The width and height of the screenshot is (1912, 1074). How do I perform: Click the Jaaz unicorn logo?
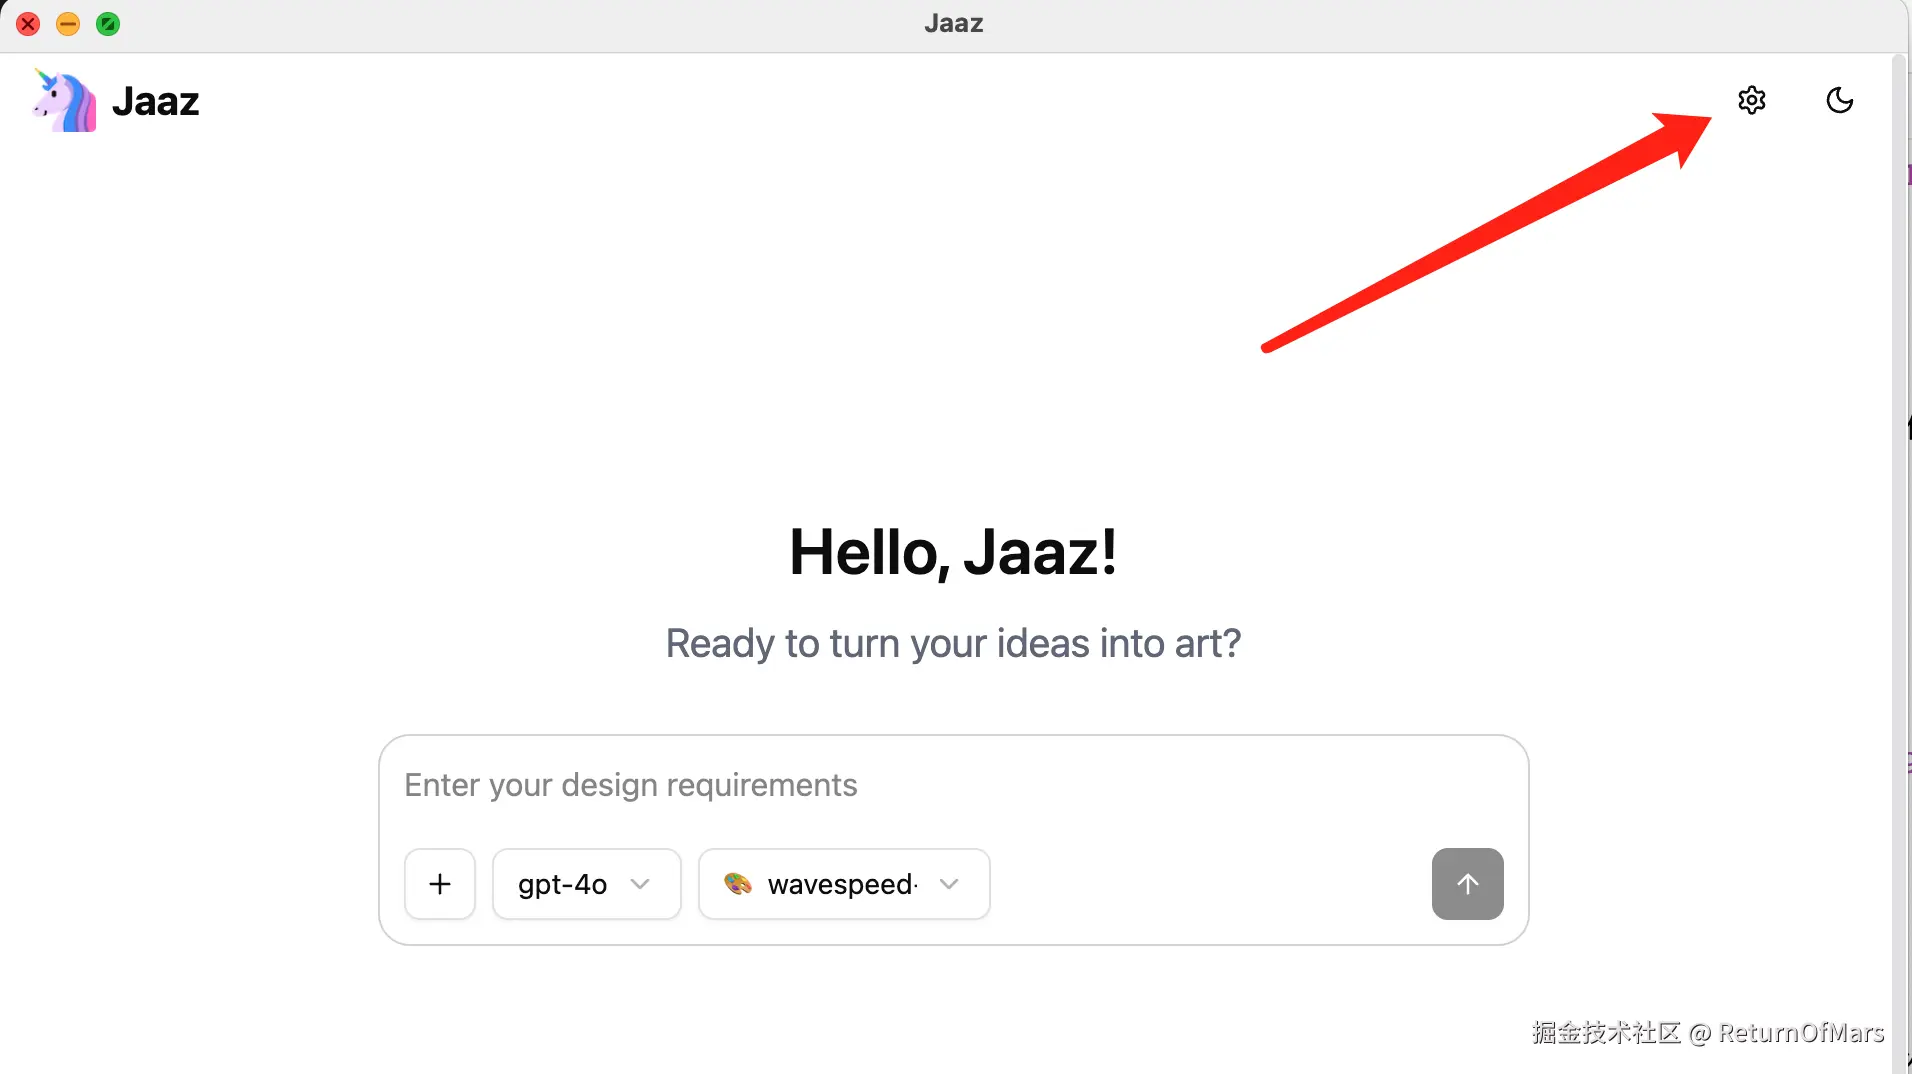coord(64,101)
